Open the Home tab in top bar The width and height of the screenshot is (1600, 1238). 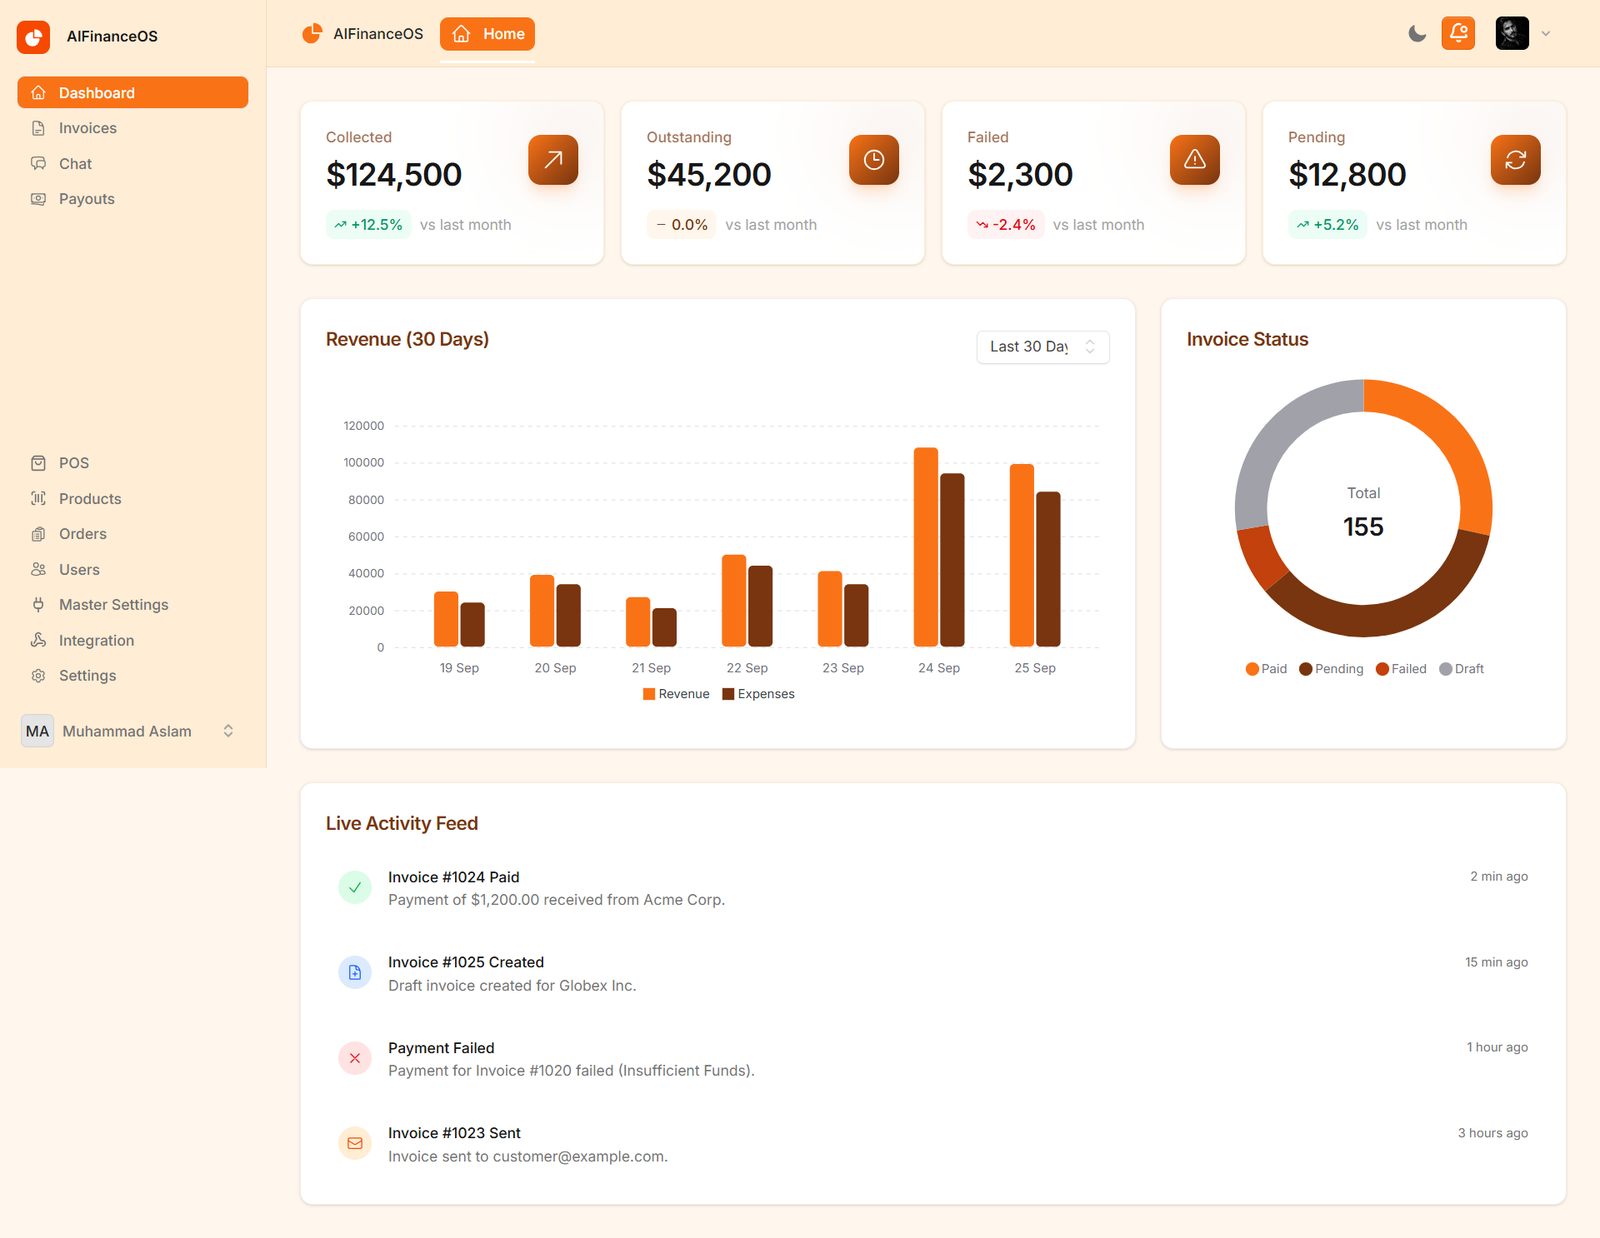click(487, 34)
